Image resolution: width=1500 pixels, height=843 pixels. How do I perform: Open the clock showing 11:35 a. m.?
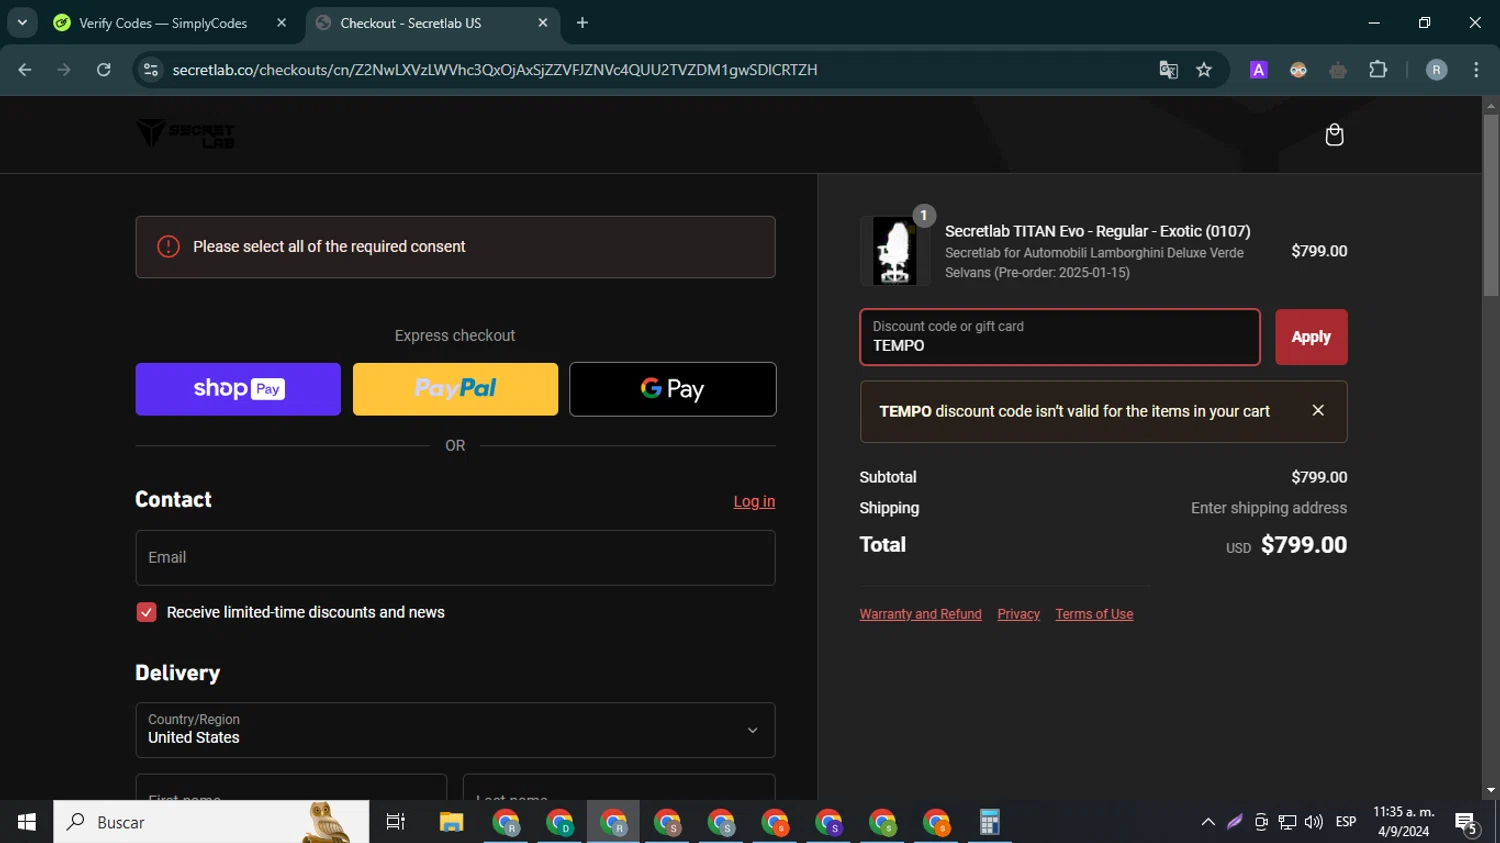tap(1404, 822)
